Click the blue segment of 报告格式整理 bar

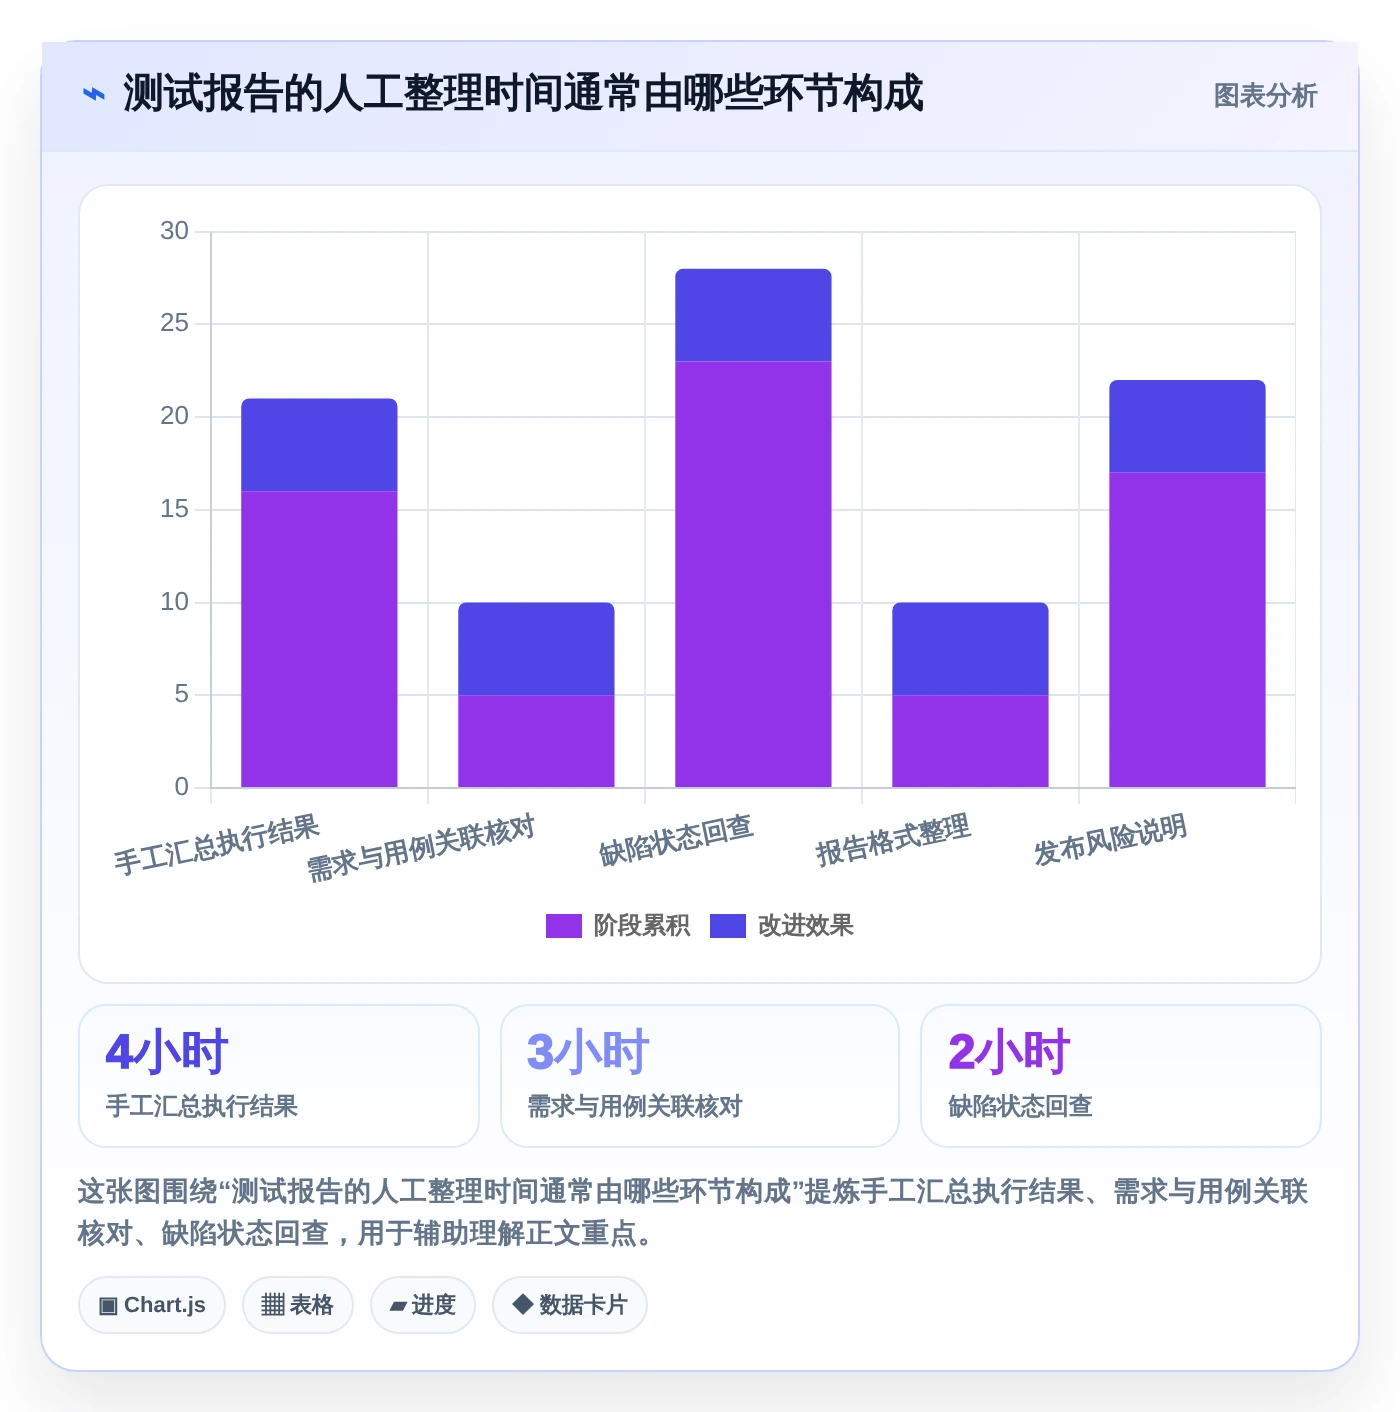pos(970,649)
